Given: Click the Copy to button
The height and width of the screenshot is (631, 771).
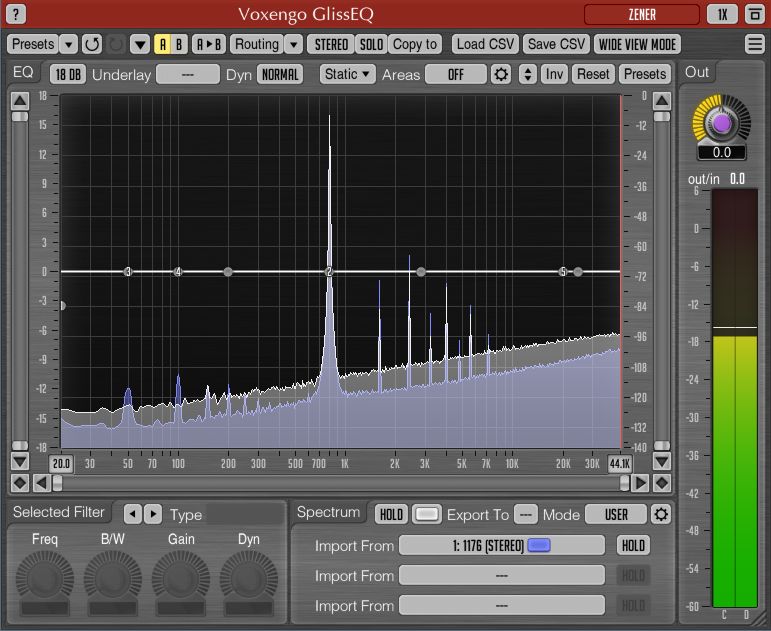Looking at the screenshot, I should (x=415, y=44).
